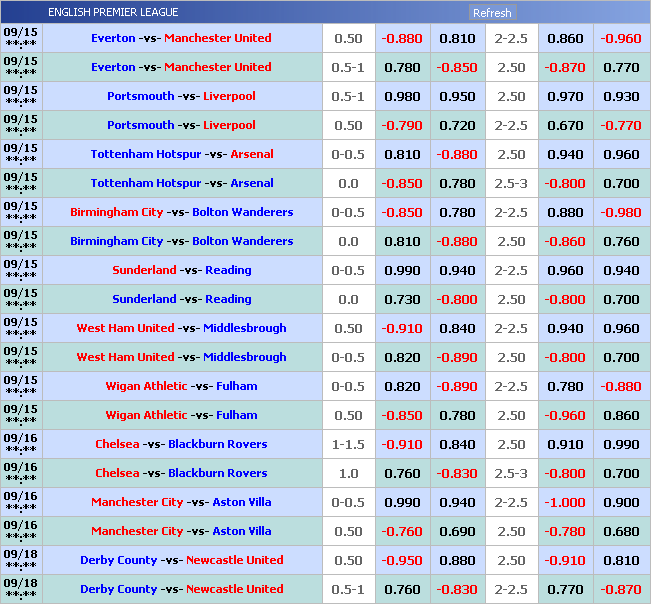This screenshot has height=604, width=651.
Task: Select -0.950 odds for Derby County vs Newcastle
Action: pyautogui.click(x=401, y=560)
